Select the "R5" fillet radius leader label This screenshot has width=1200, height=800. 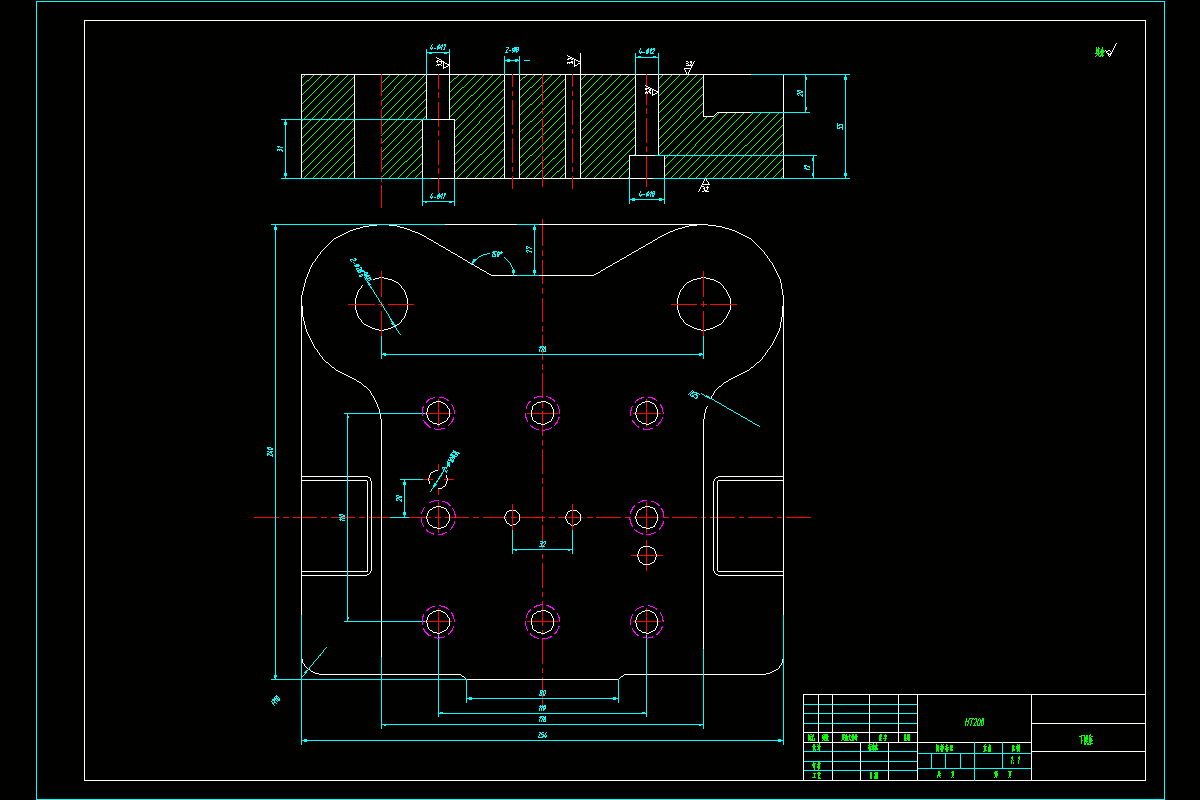tap(693, 395)
